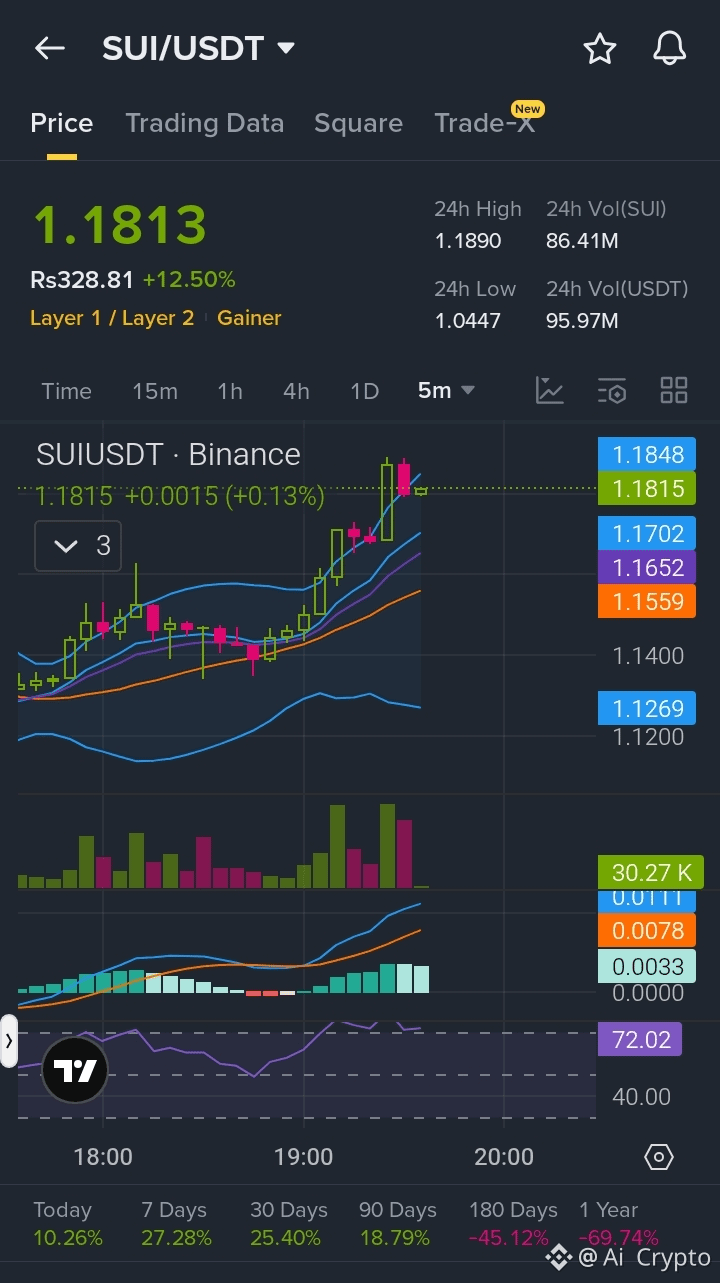Screen dimensions: 720x1283
Task: Select the Price tab
Action: coord(62,123)
